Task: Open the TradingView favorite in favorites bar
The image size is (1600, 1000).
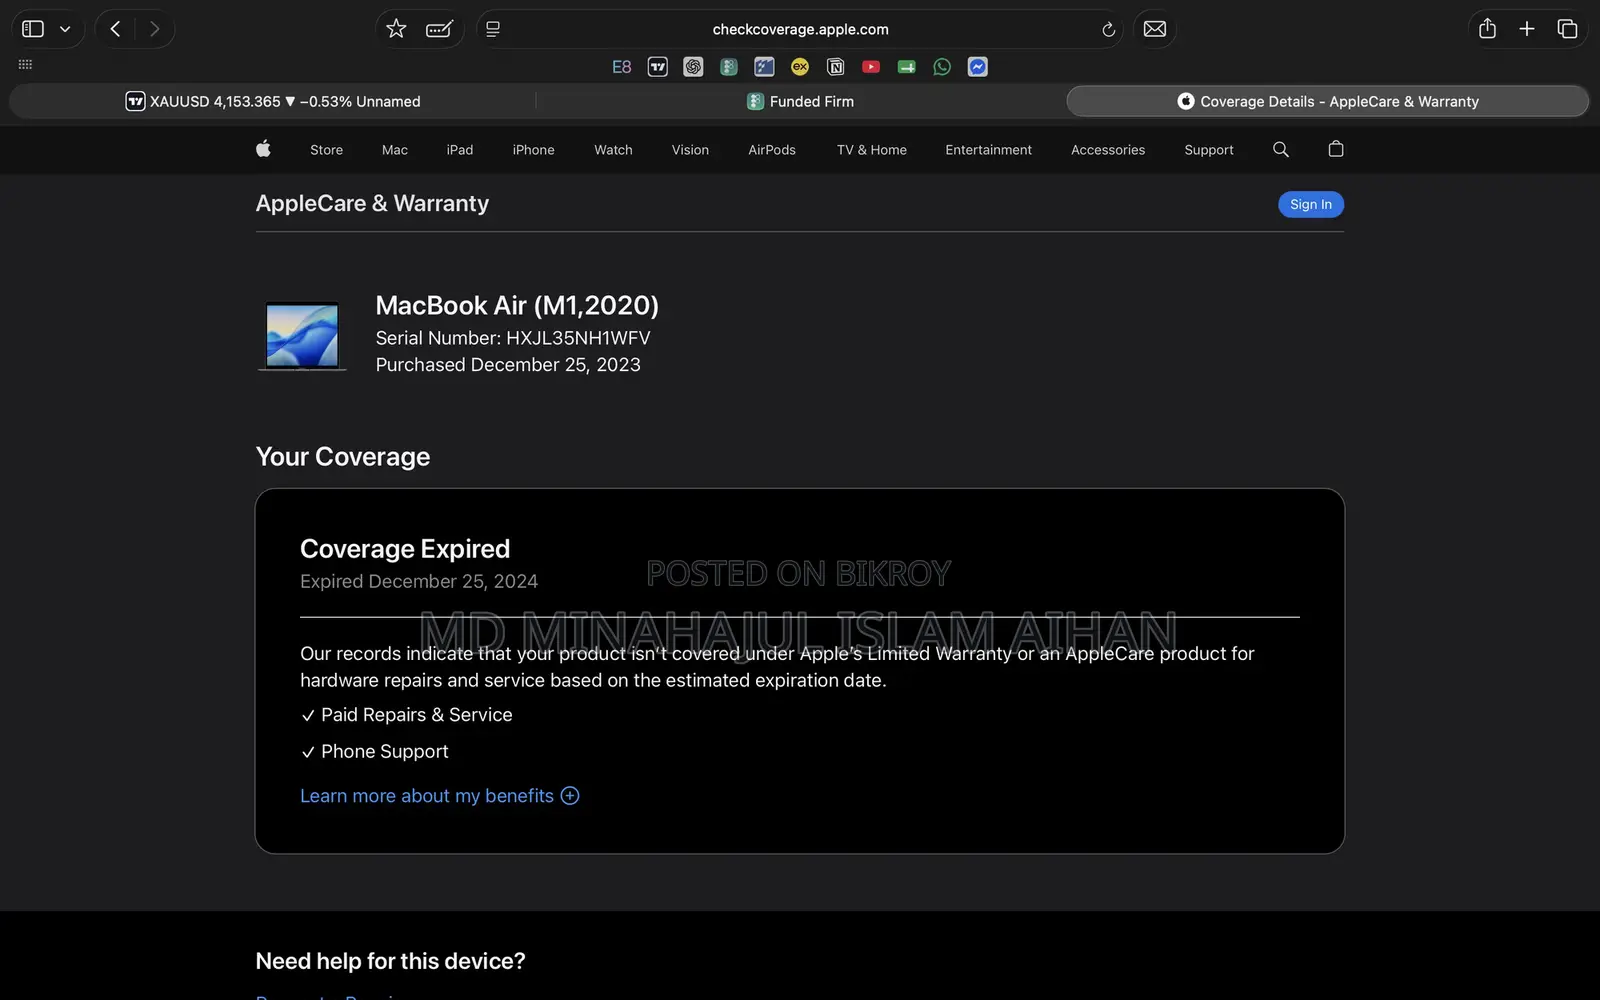Action: (x=658, y=67)
